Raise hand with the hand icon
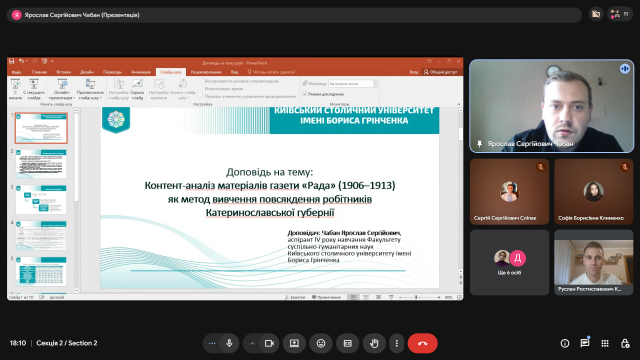Viewport: 640px width, 360px height. click(x=374, y=343)
